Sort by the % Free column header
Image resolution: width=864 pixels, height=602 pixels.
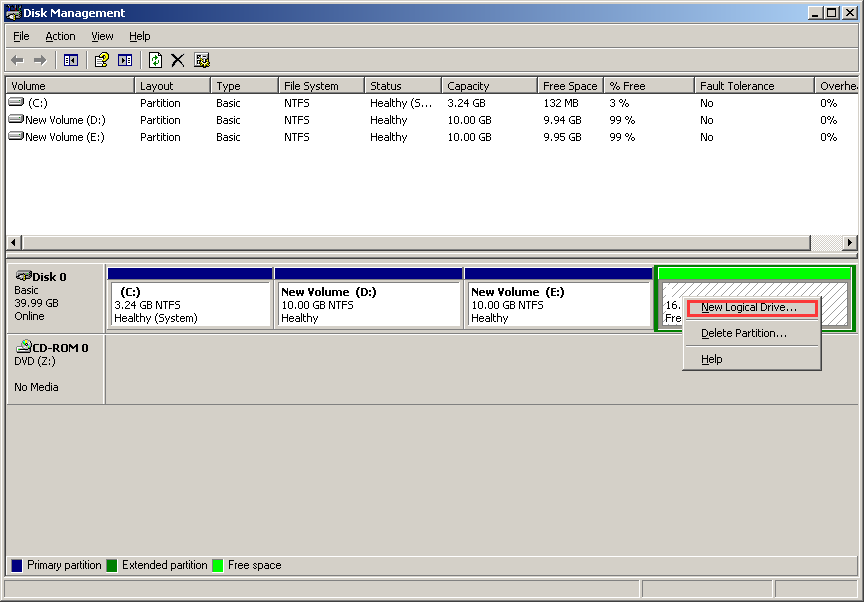pos(649,86)
